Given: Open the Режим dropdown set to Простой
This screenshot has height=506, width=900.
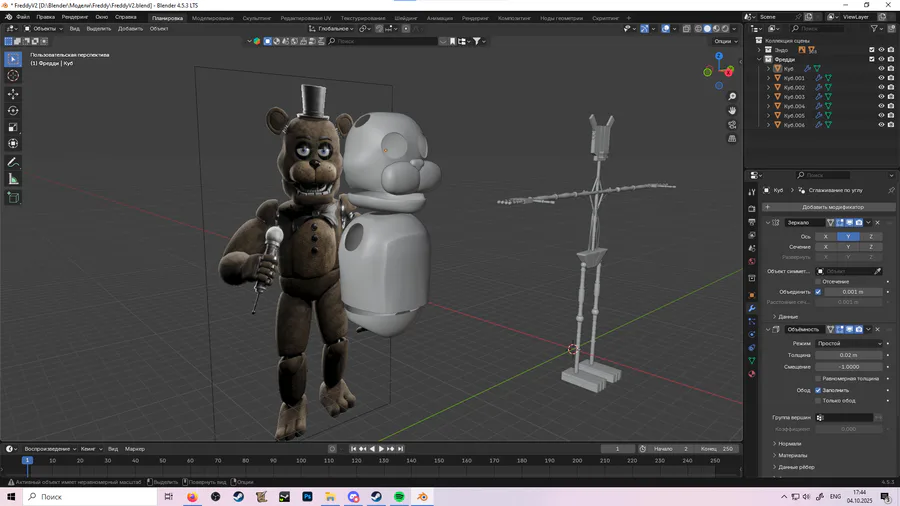Looking at the screenshot, I should click(x=849, y=343).
